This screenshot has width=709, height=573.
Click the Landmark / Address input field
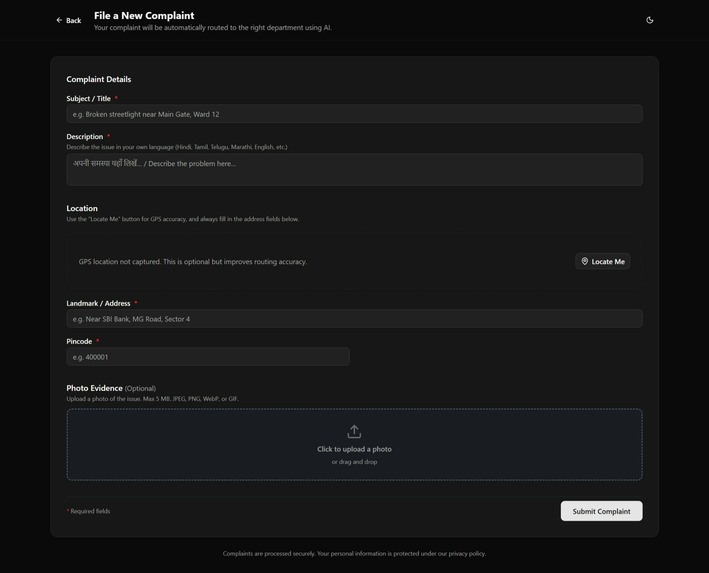tap(354, 319)
